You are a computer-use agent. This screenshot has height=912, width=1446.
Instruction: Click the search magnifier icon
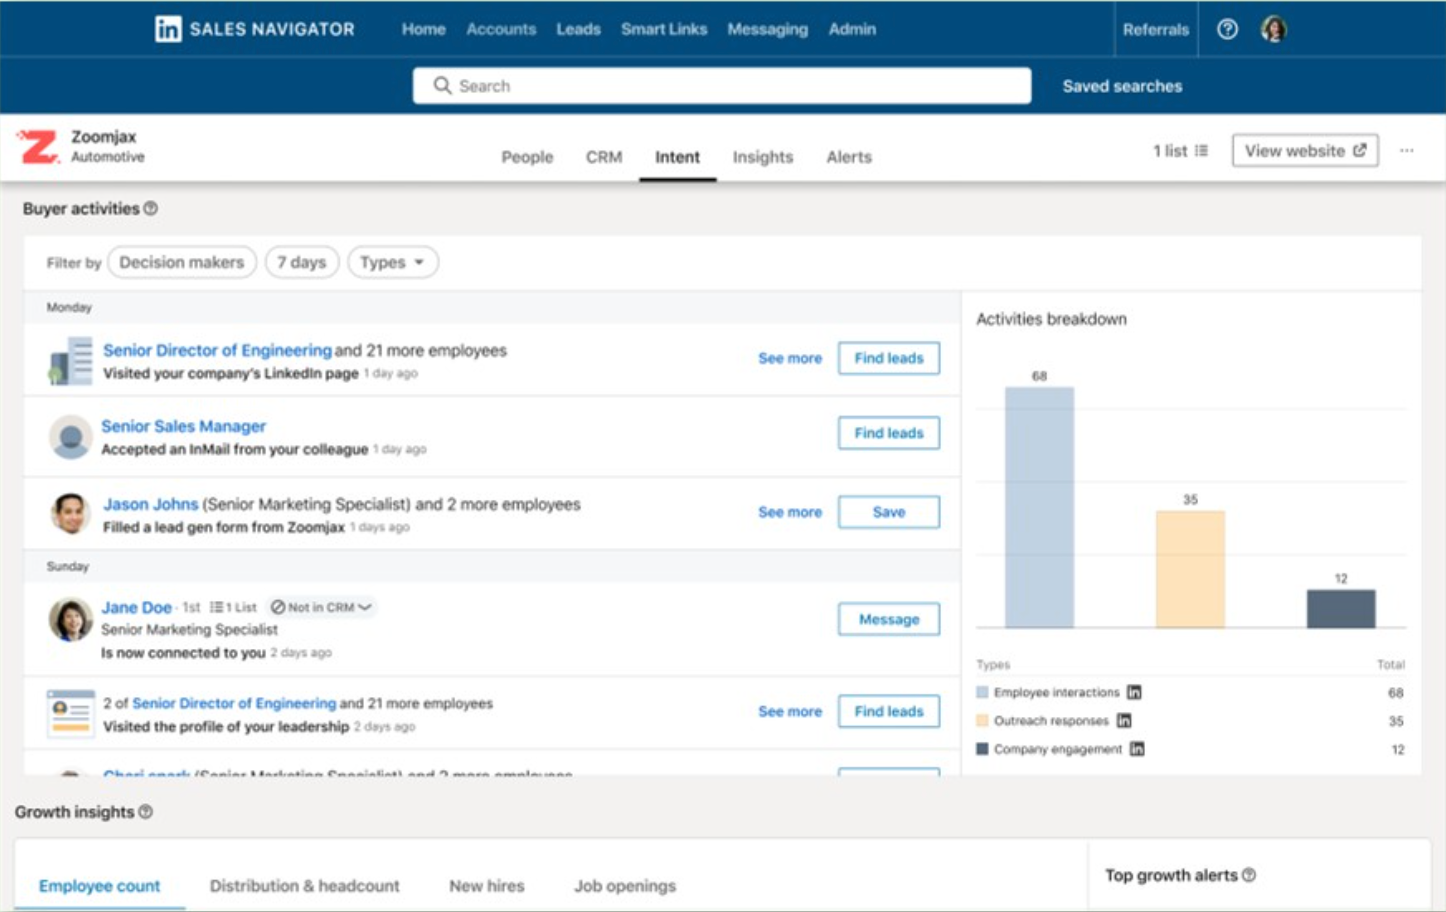[x=442, y=85]
